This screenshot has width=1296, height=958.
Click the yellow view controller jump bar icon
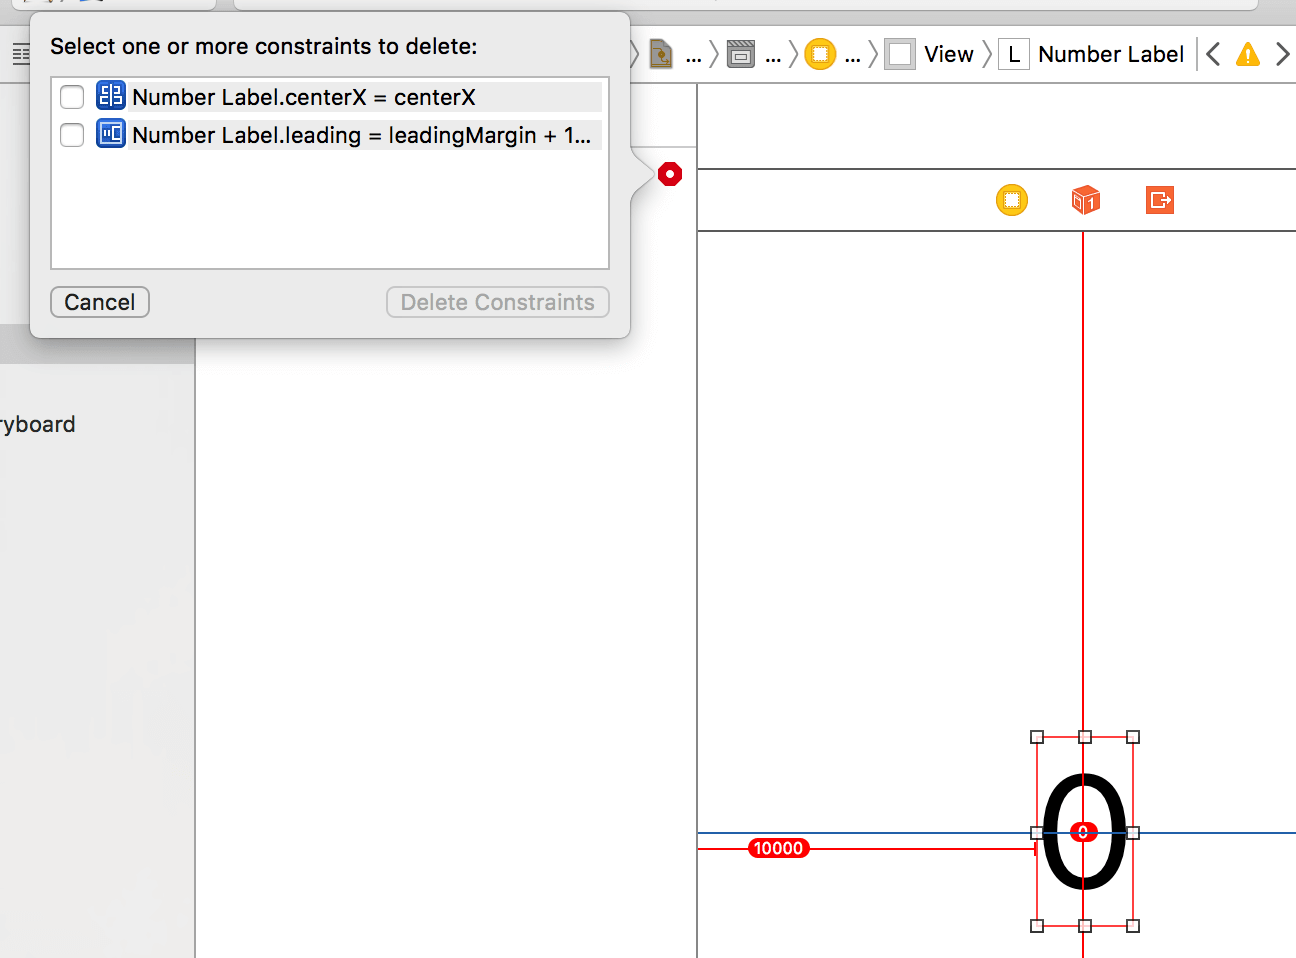click(820, 54)
